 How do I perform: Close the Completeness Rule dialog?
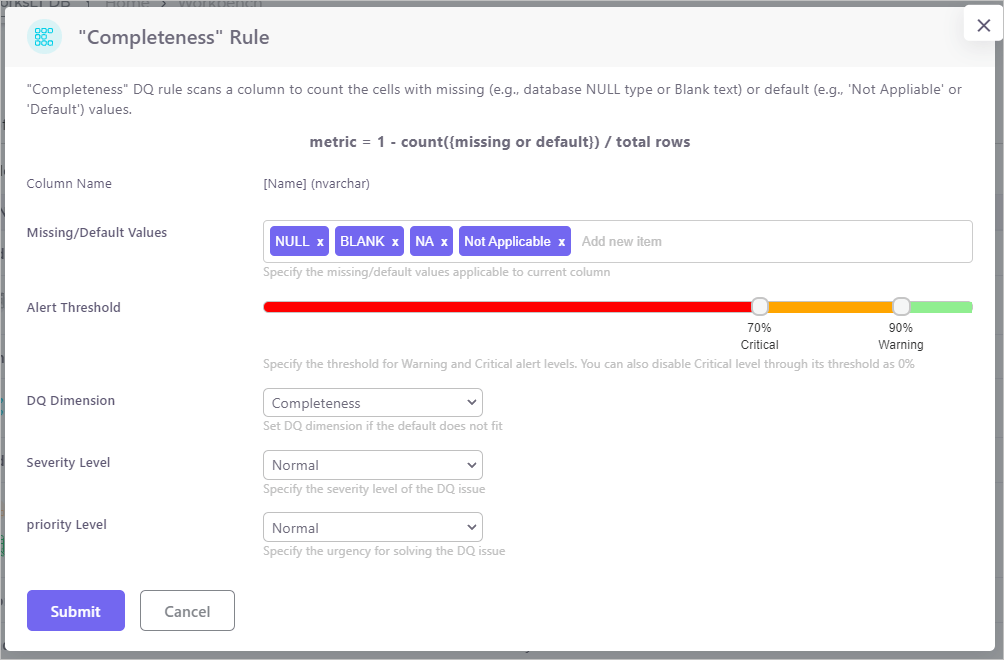coord(983,26)
